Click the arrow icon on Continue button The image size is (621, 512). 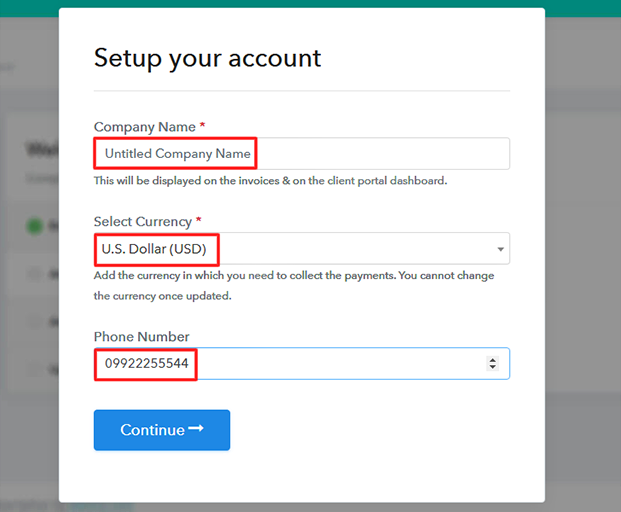196,429
